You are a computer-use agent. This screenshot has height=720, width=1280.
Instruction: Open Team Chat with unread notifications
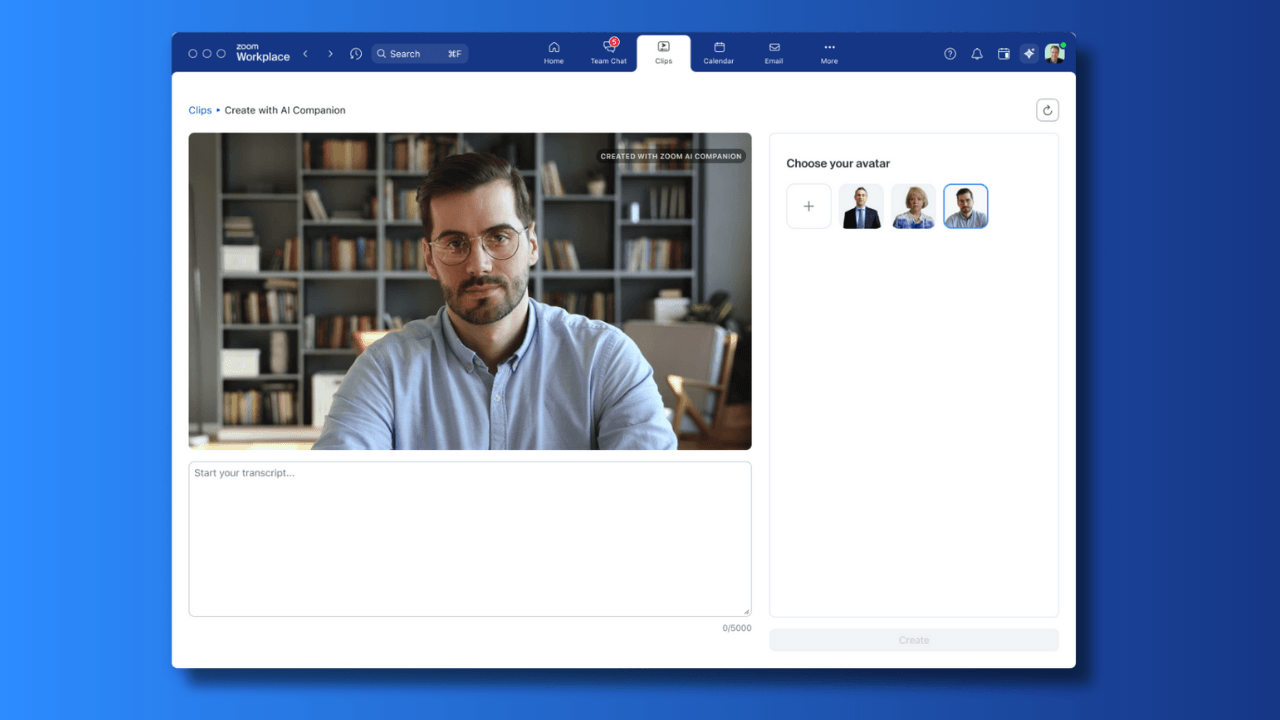point(608,52)
